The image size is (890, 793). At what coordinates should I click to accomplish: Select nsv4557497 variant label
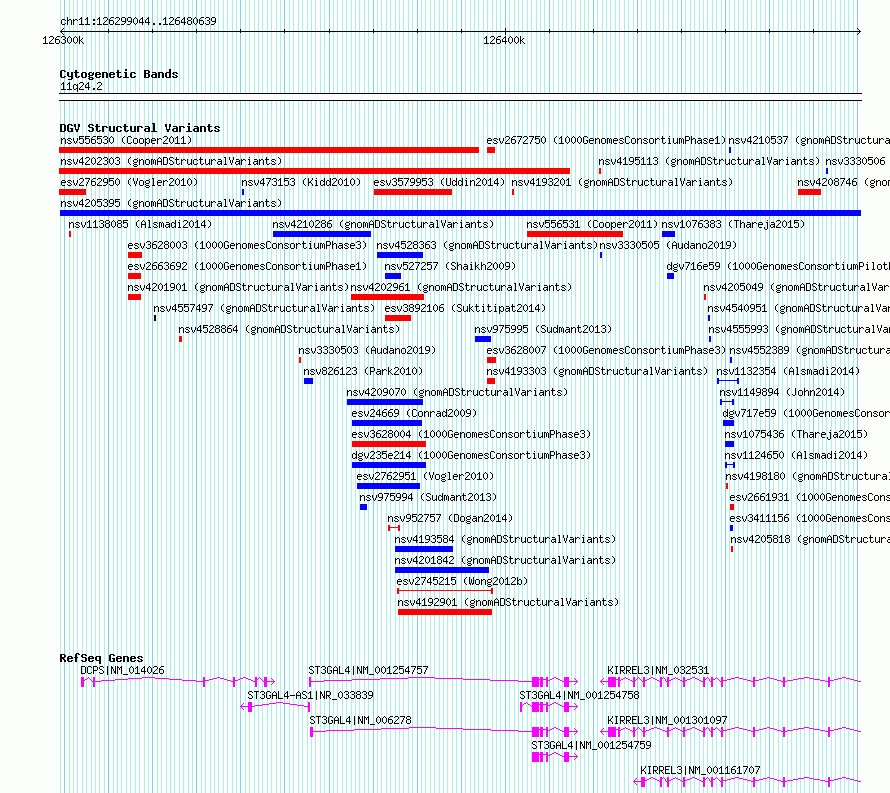coord(264,308)
